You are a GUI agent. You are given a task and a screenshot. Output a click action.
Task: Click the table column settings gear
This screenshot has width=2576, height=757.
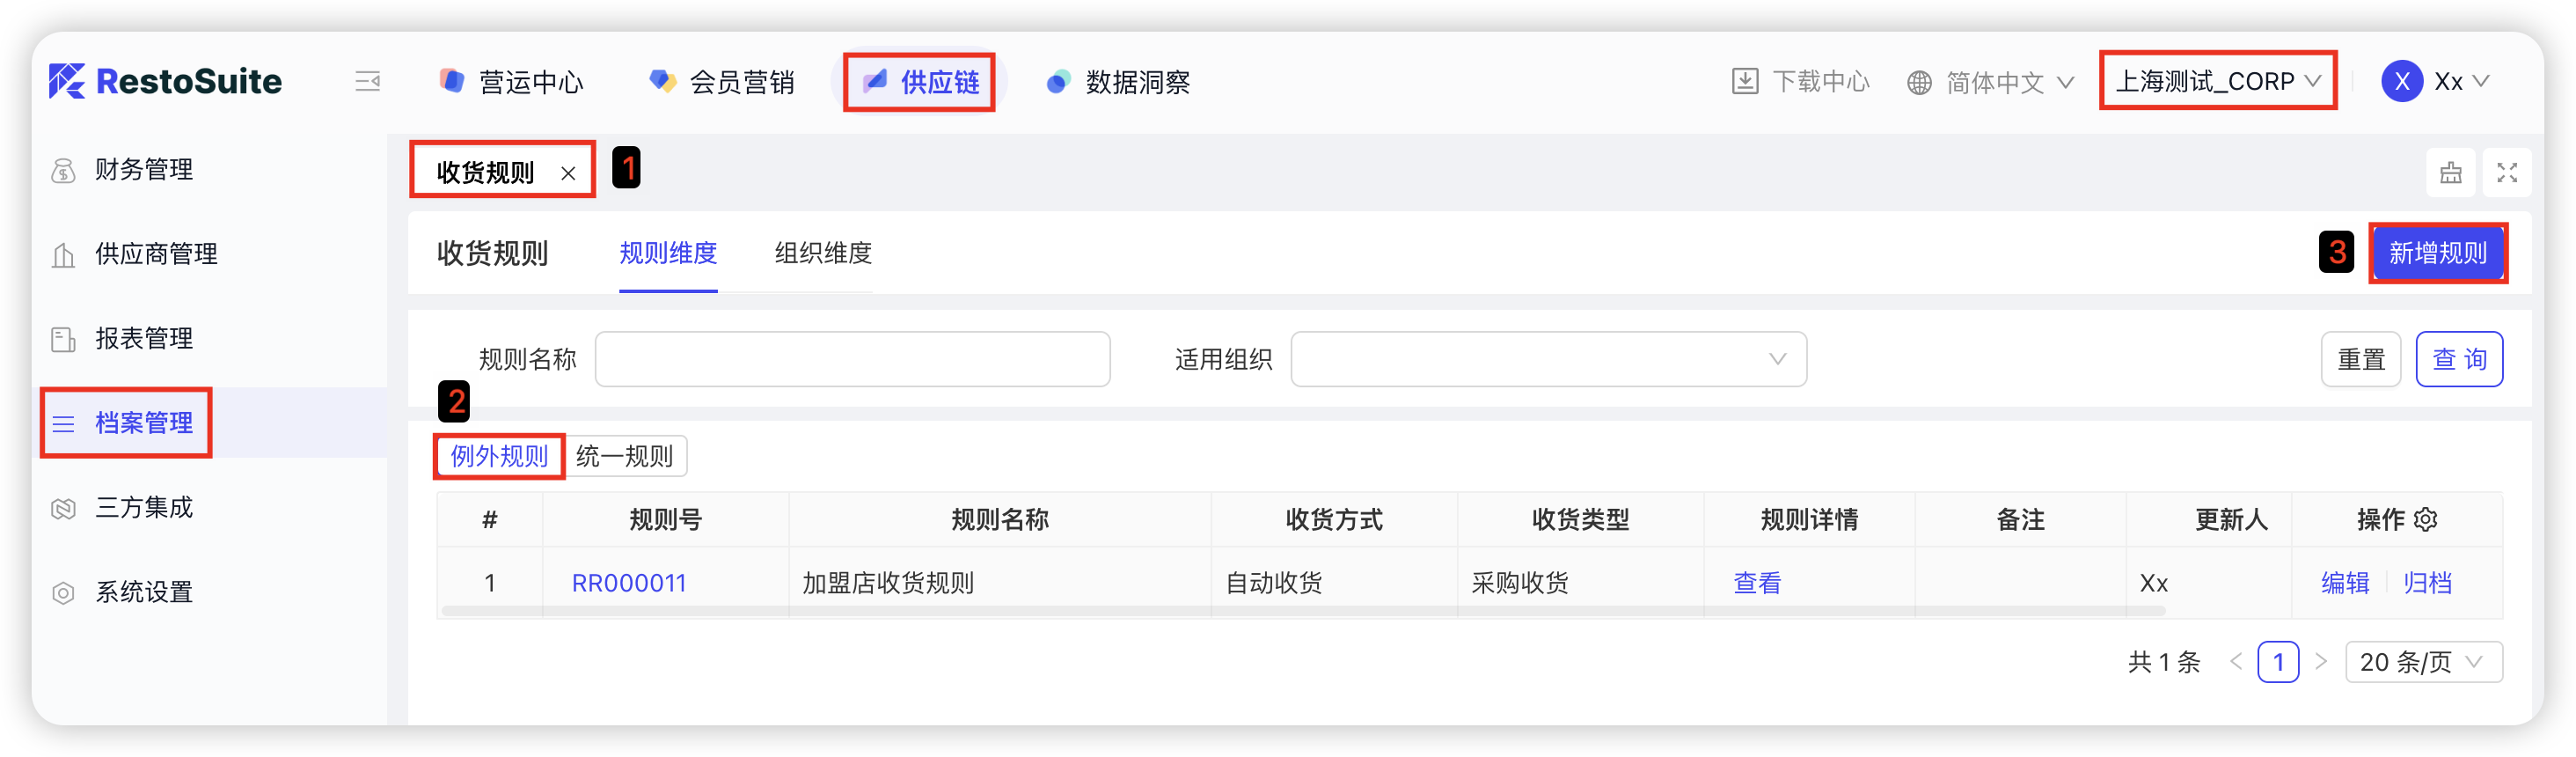click(x=2426, y=520)
